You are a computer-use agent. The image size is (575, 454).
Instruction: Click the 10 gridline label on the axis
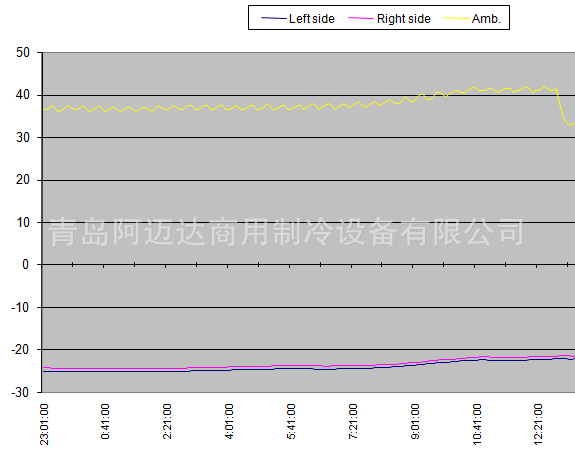point(23,222)
